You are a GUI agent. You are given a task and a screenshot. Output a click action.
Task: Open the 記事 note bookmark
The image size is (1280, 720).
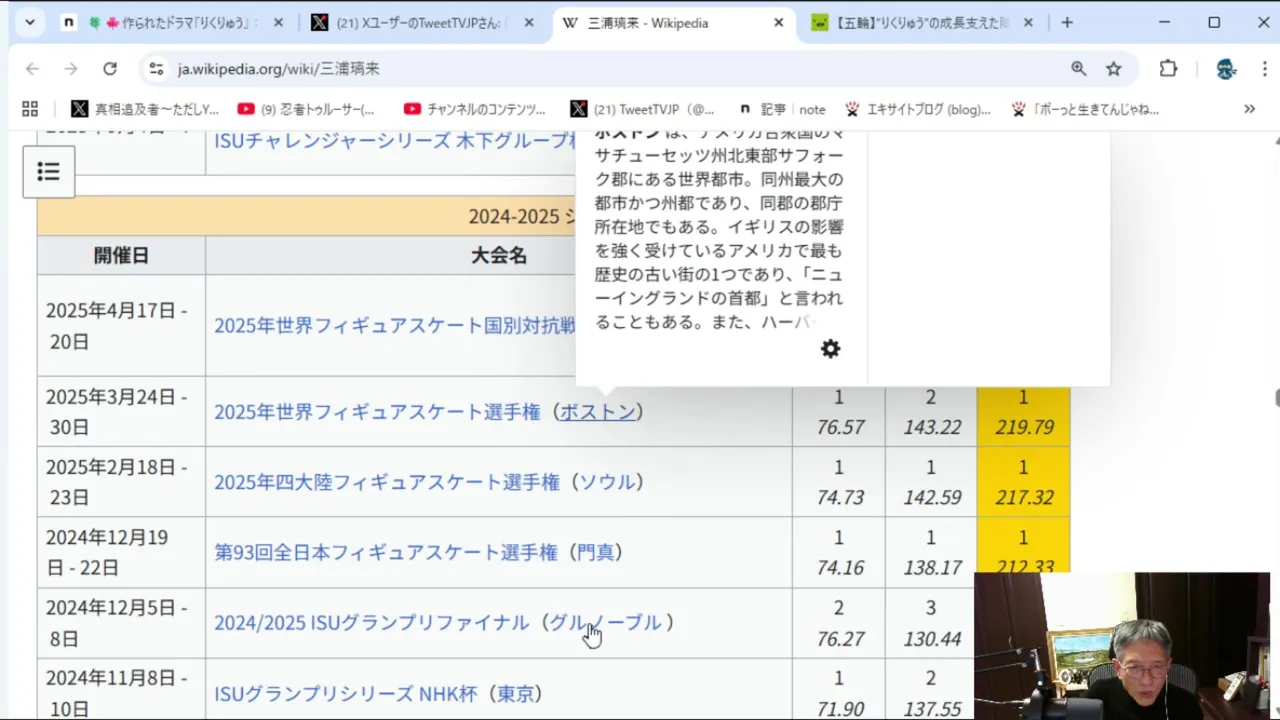(782, 109)
